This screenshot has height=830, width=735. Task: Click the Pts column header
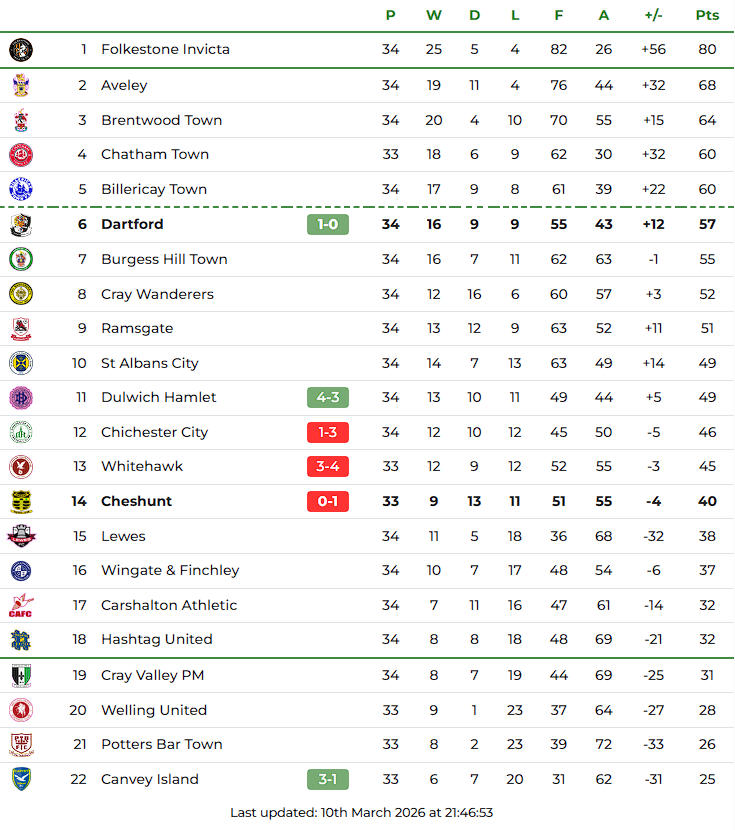(x=707, y=15)
